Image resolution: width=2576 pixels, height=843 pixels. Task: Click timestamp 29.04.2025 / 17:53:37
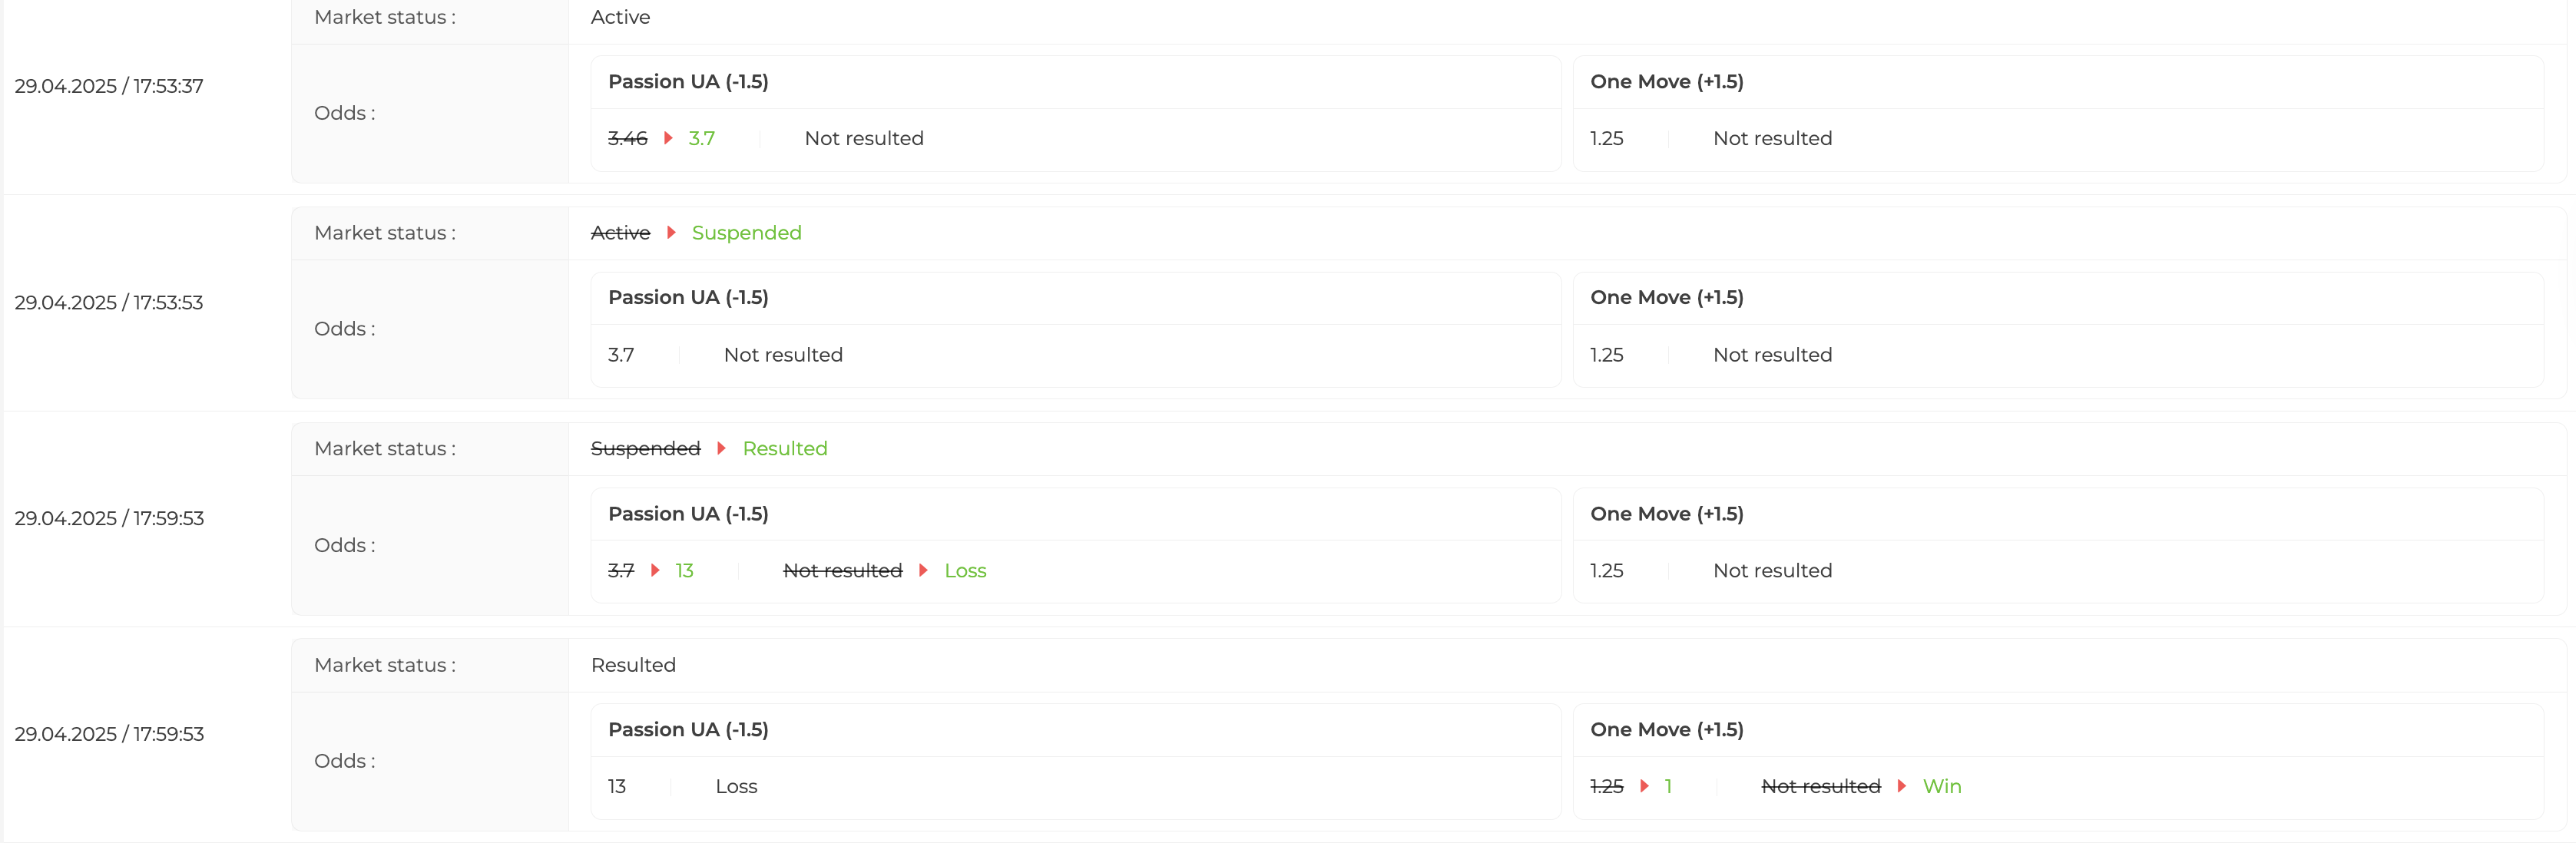pos(109,86)
